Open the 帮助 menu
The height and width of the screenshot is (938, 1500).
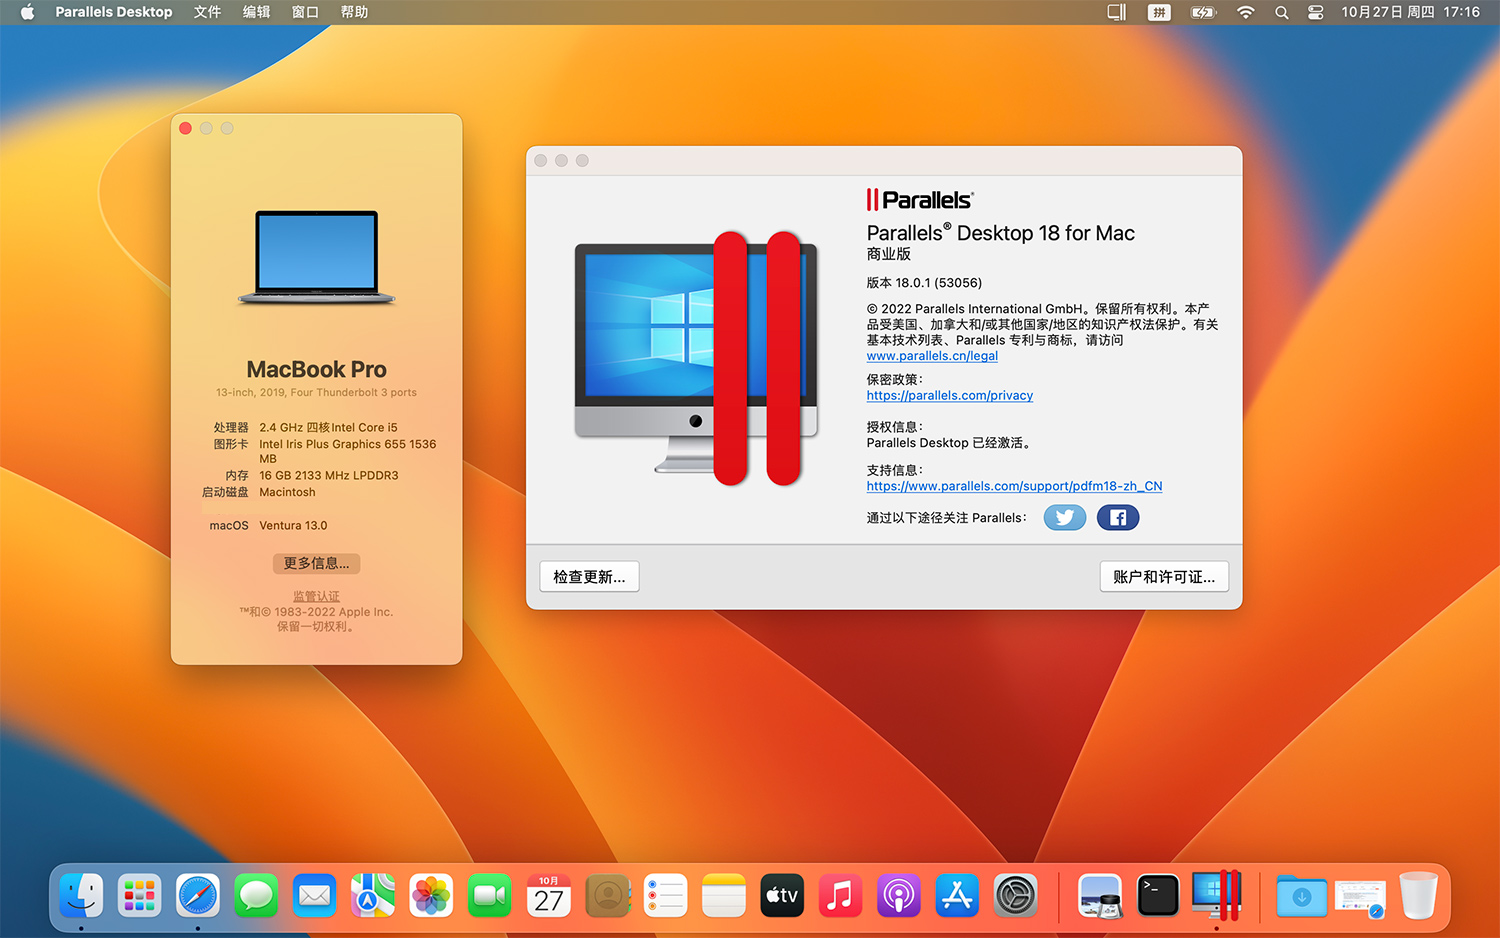pyautogui.click(x=354, y=12)
